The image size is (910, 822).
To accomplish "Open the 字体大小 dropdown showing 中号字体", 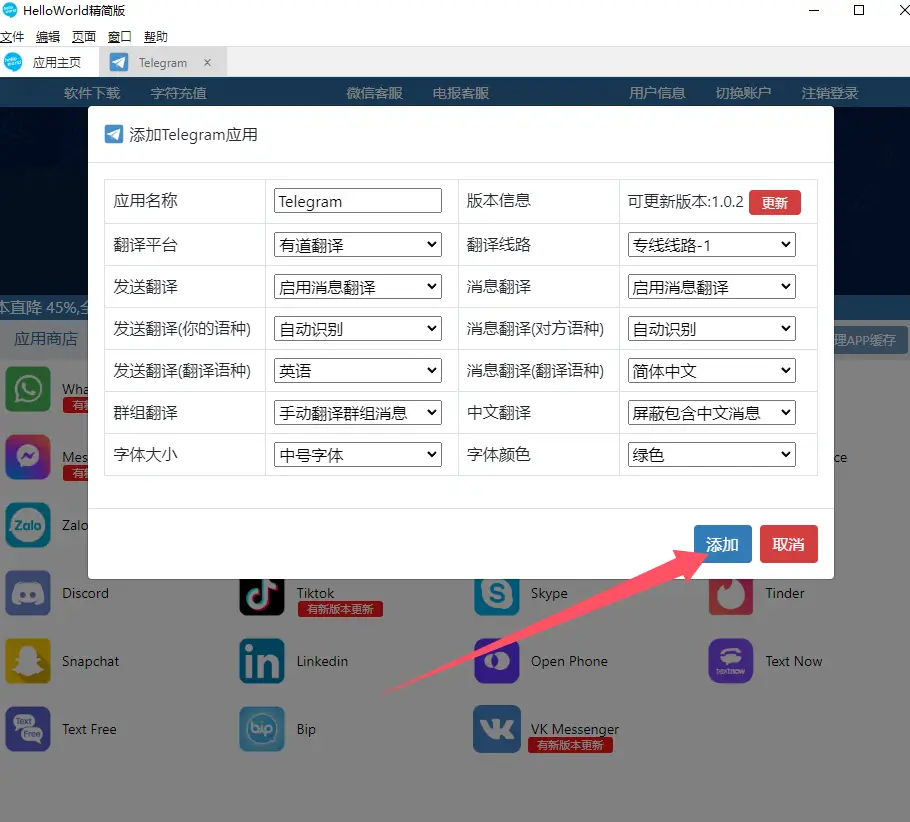I will click(358, 454).
